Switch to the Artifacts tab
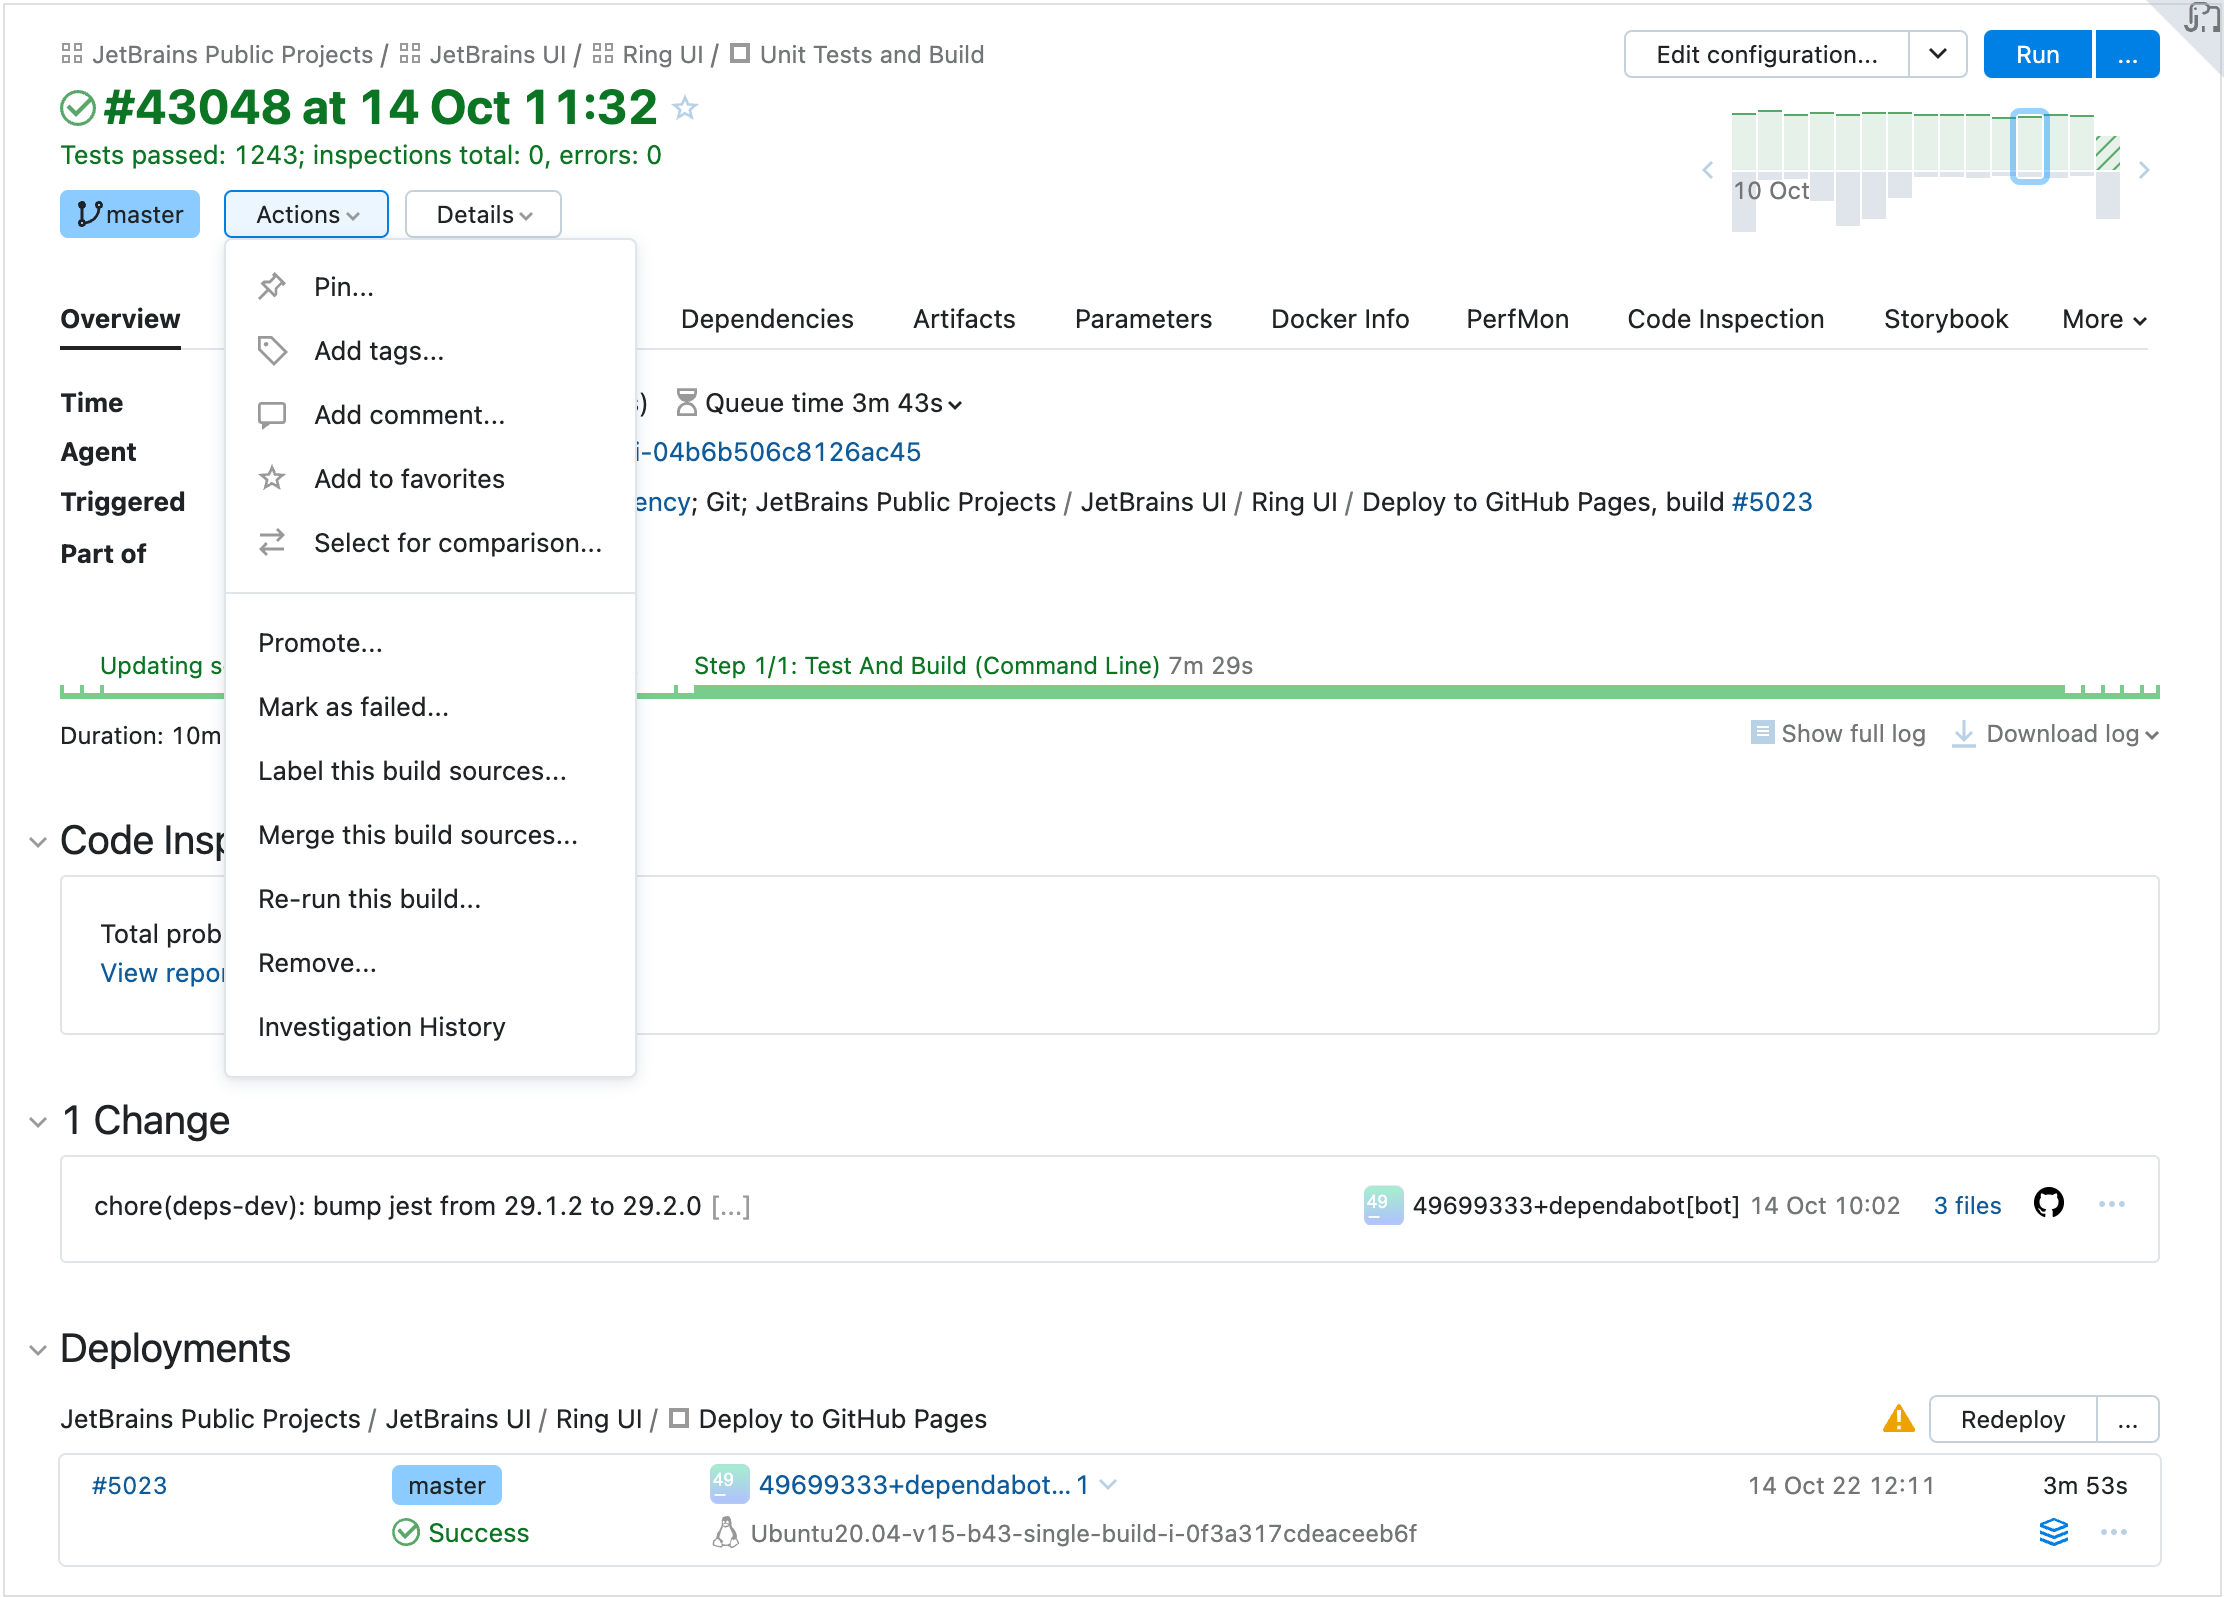This screenshot has height=1597, width=2224. (x=963, y=320)
